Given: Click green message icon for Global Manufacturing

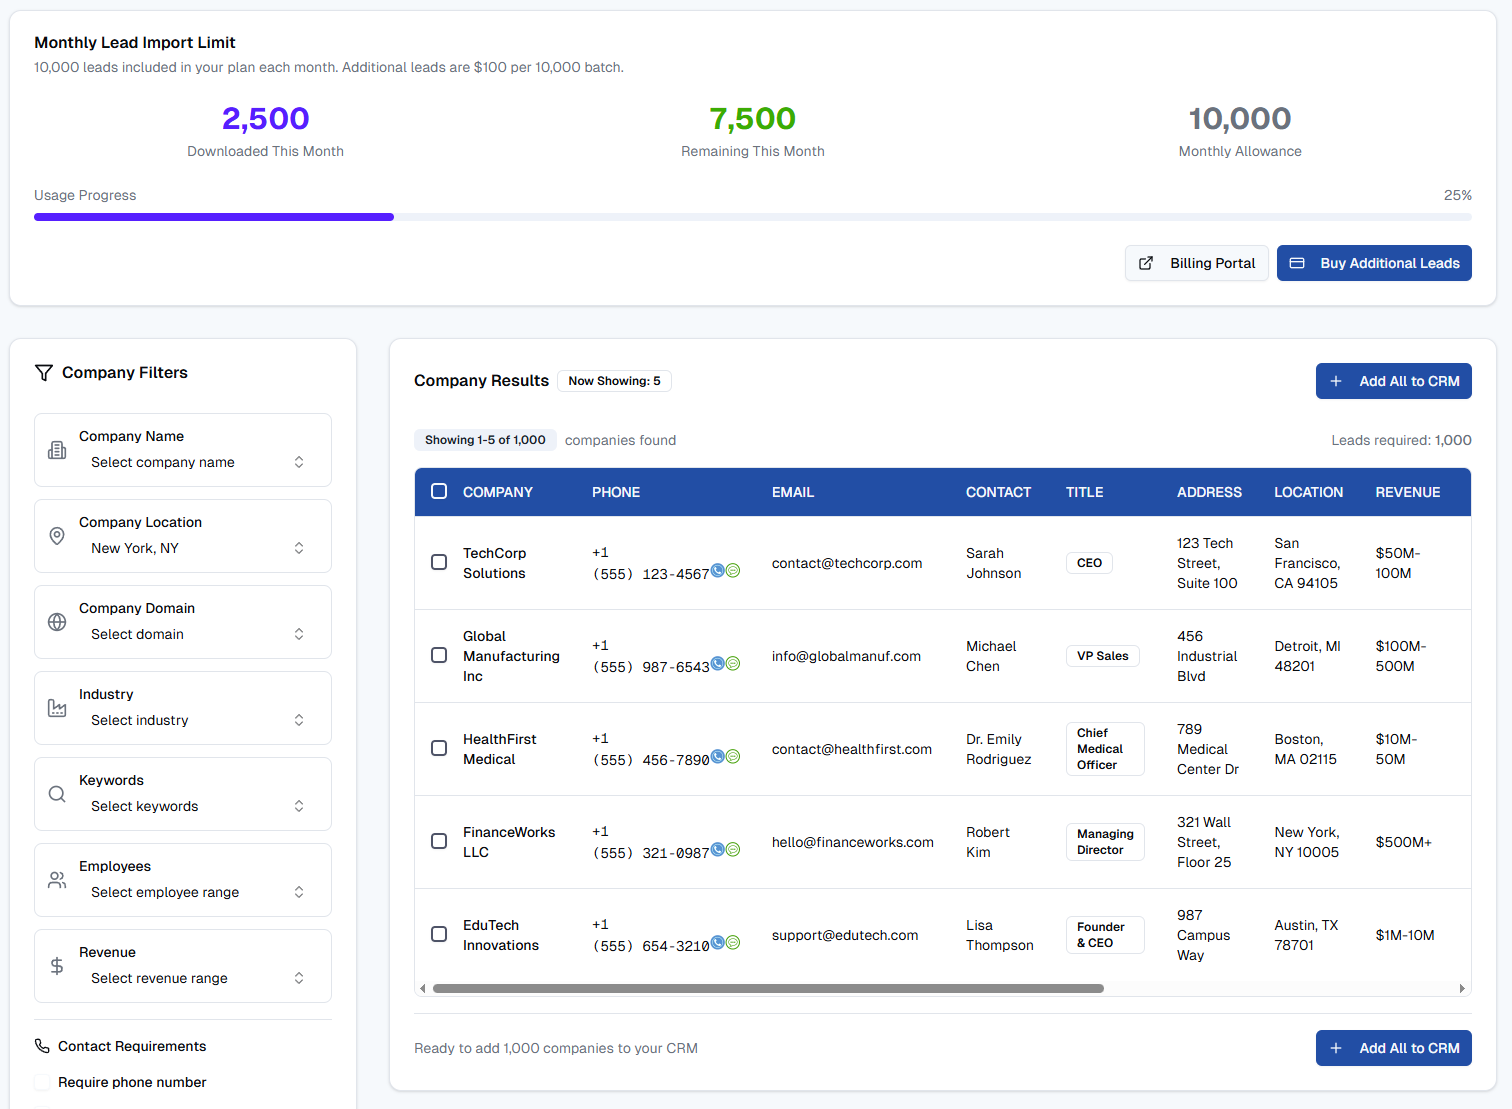Looking at the screenshot, I should click(x=733, y=664).
